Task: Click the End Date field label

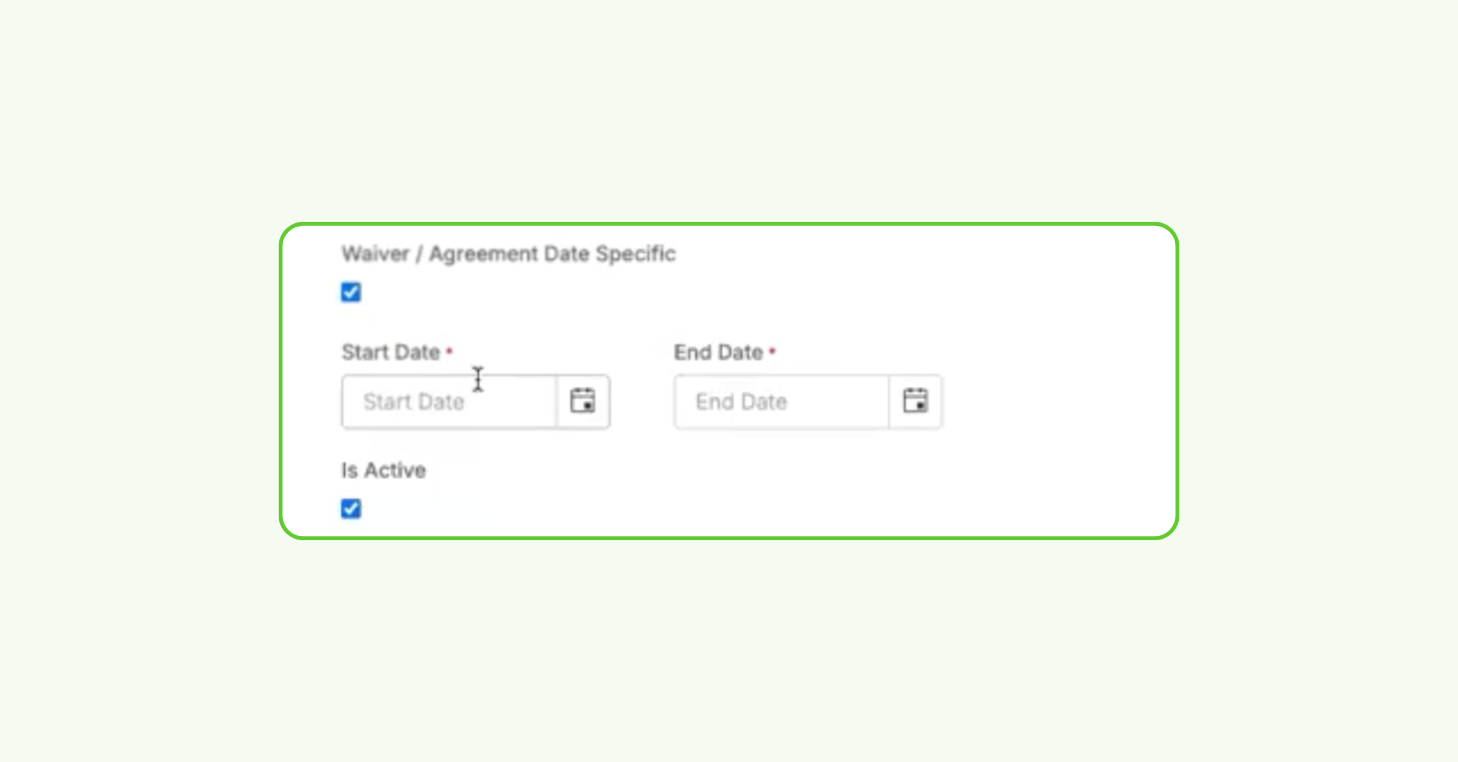Action: click(718, 352)
